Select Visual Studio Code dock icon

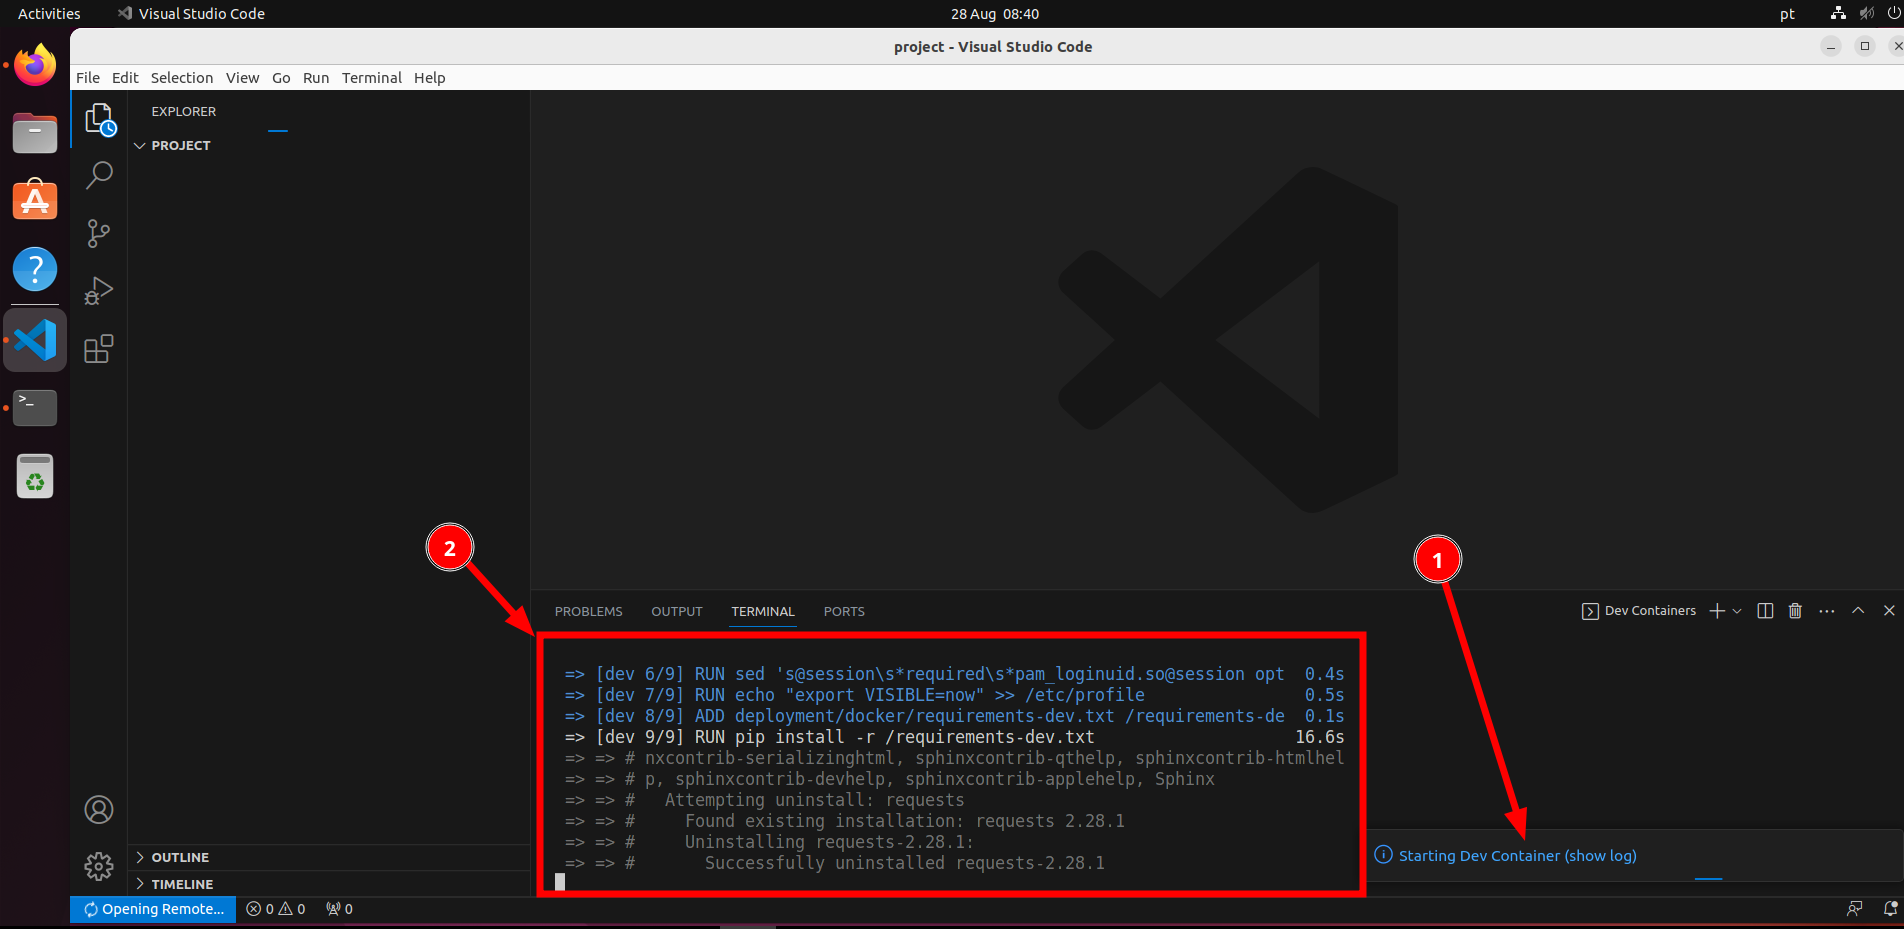[35, 340]
